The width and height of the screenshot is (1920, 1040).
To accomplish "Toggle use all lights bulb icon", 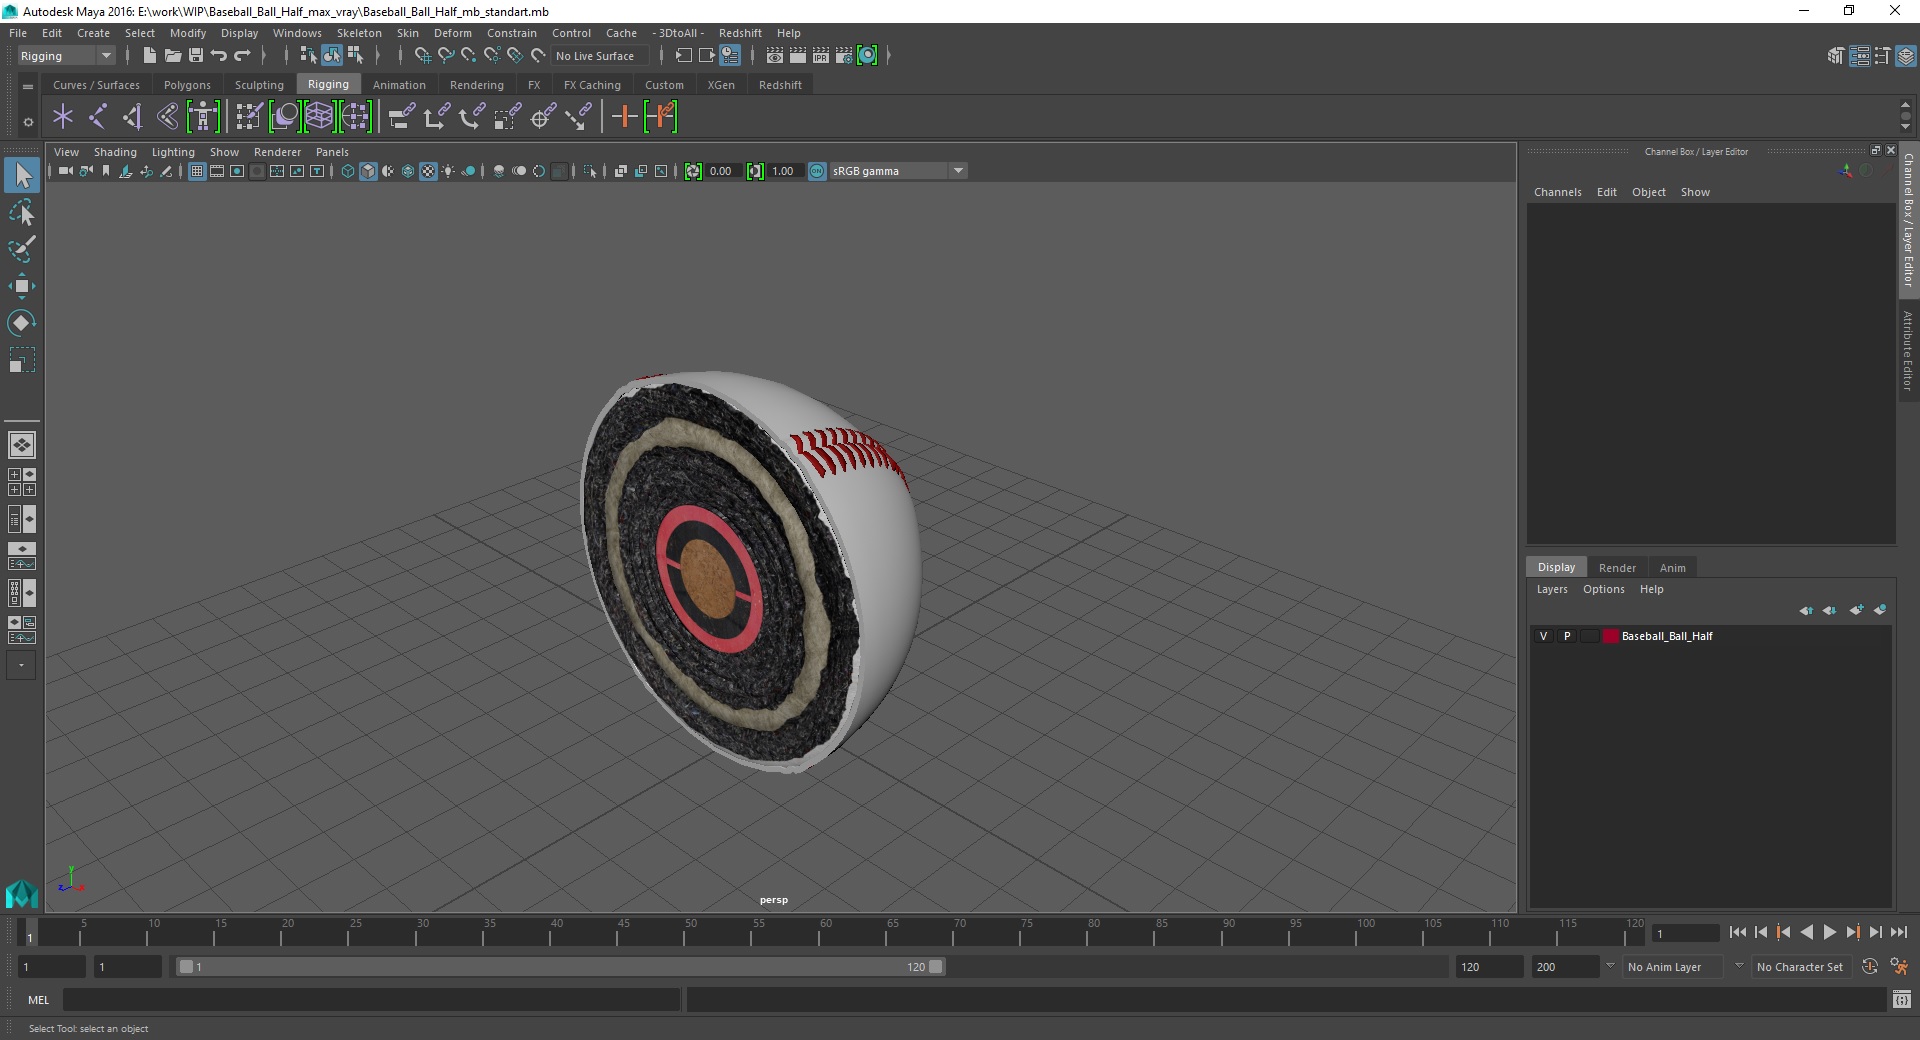I will tap(448, 171).
